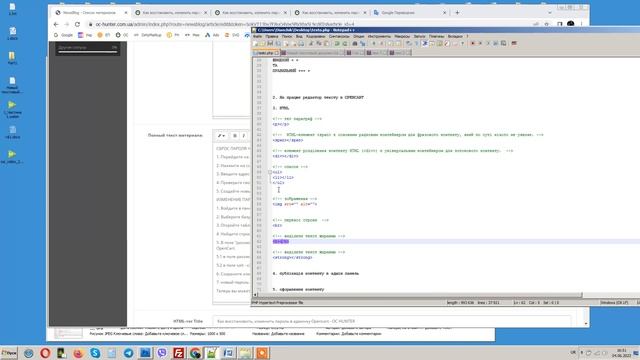This screenshot has height=360, width=640.
Task: Open the Chrome three-dot menu
Action: pyautogui.click(x=582, y=24)
